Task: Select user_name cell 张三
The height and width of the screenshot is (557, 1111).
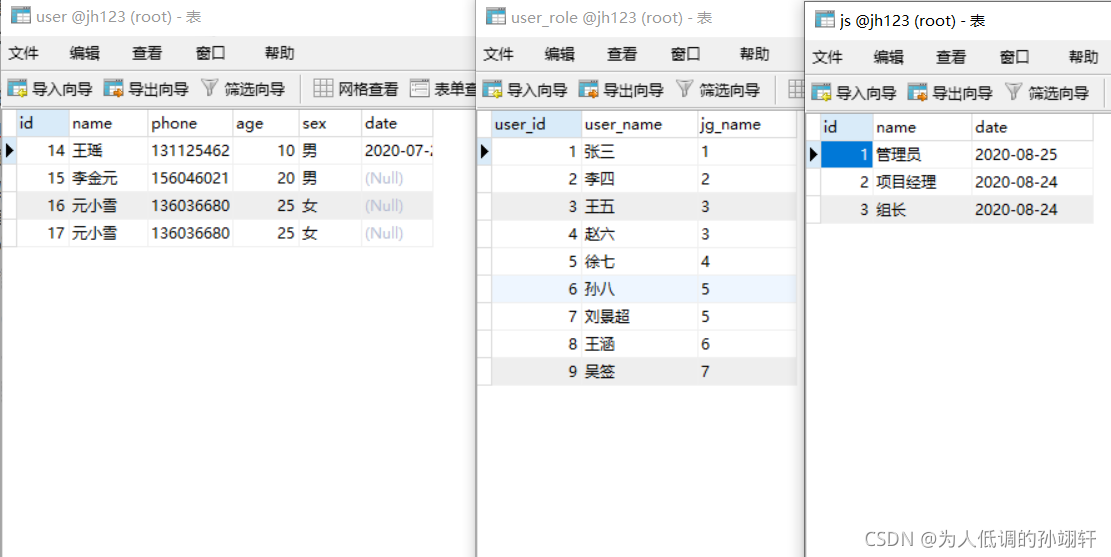Action: pyautogui.click(x=640, y=151)
